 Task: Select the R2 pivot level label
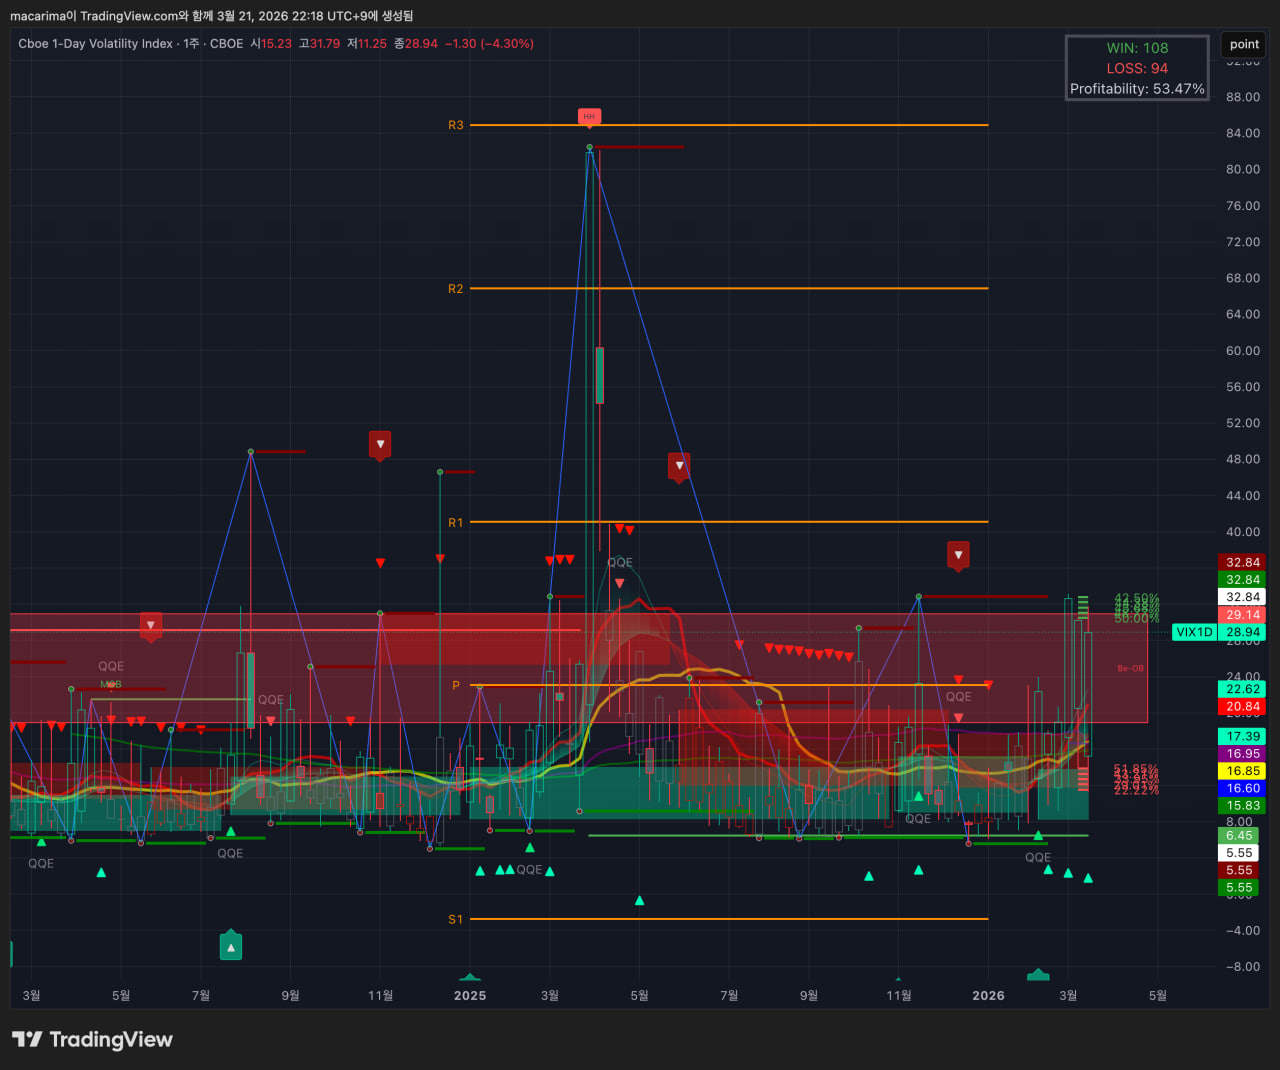pos(455,289)
